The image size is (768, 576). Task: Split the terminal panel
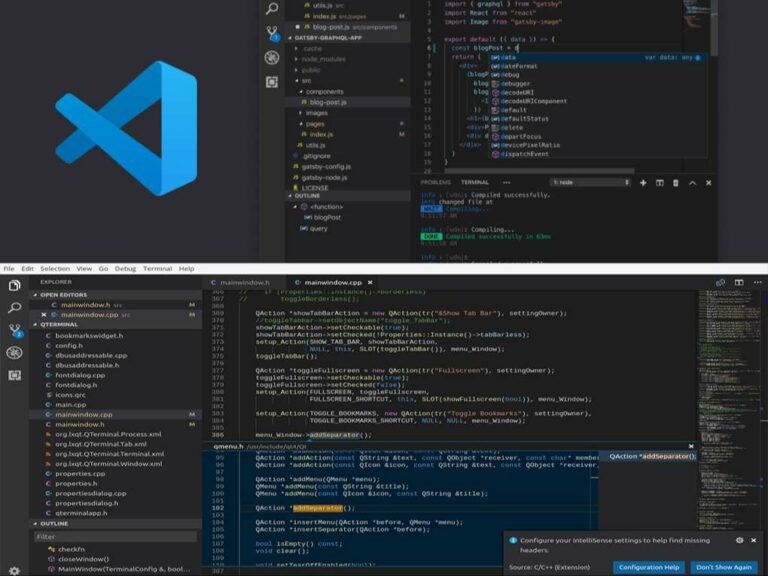pos(660,183)
